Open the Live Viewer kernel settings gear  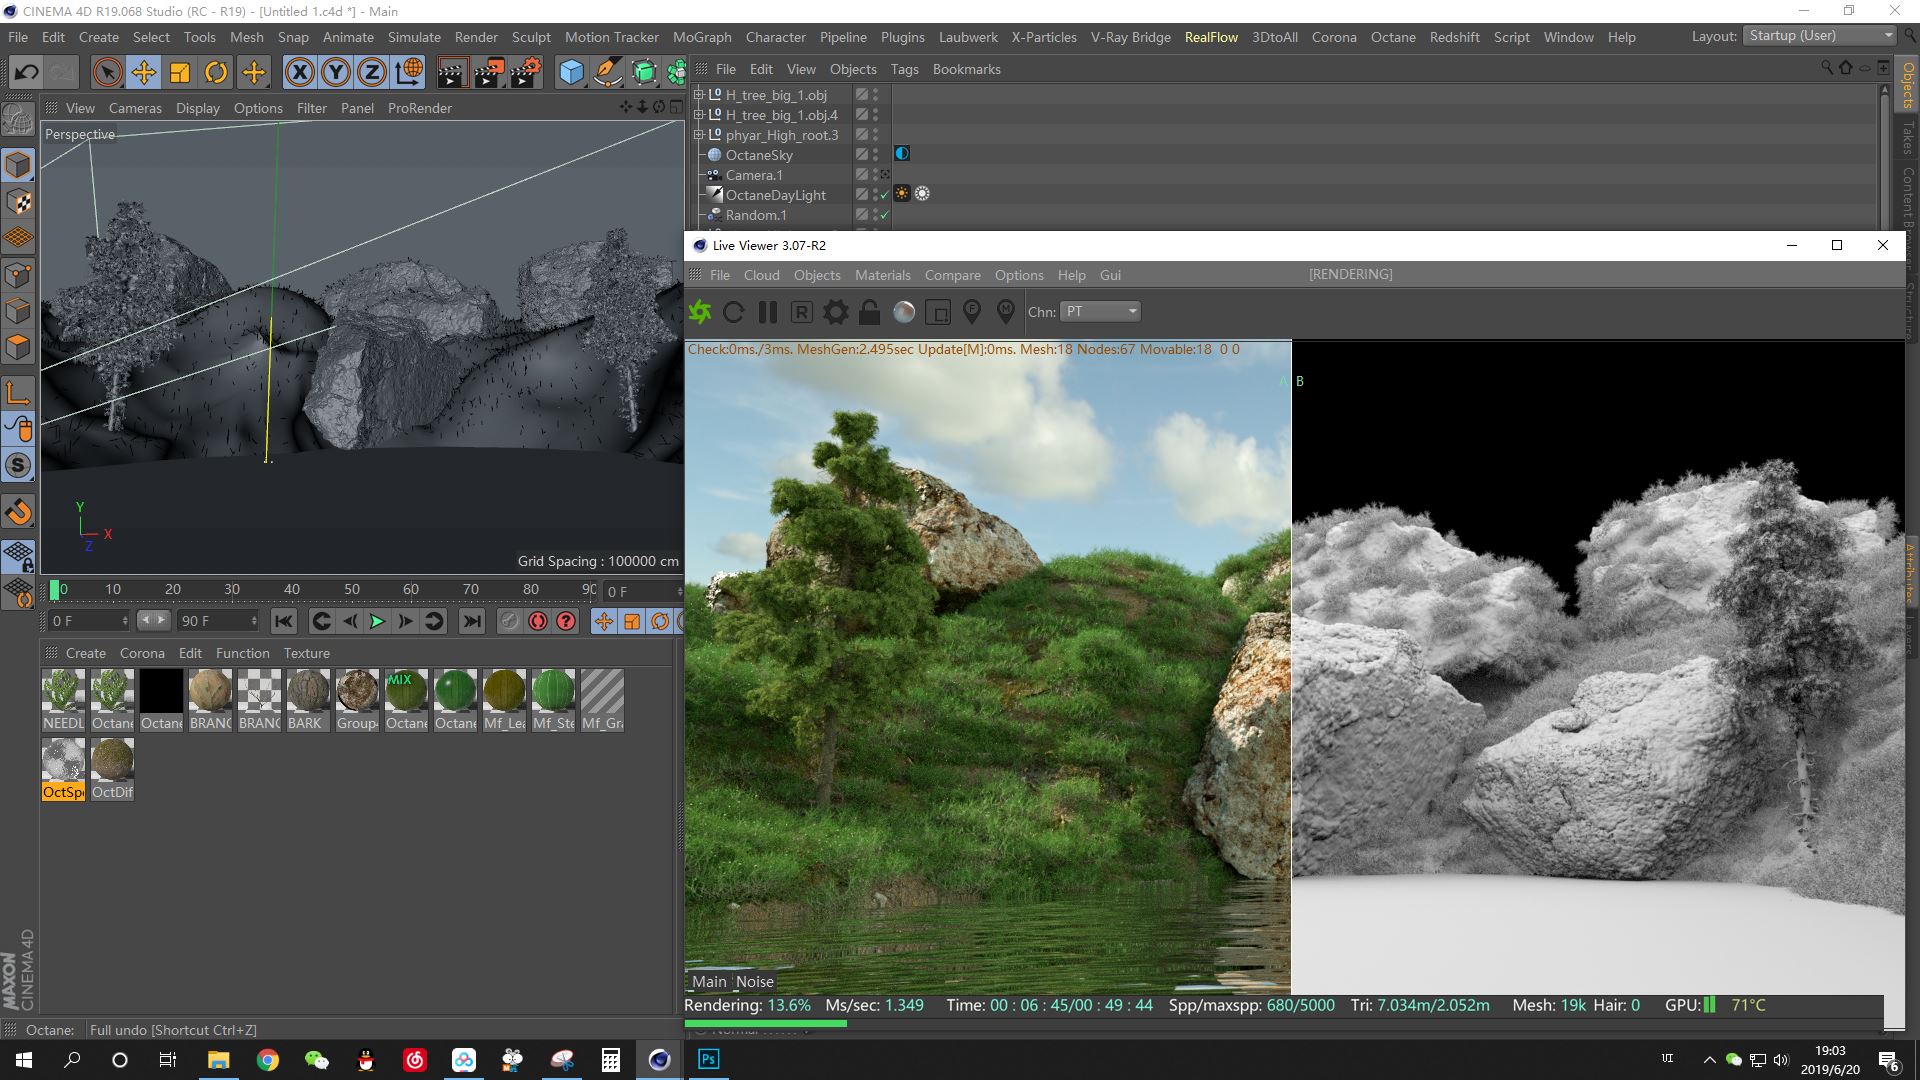tap(835, 312)
